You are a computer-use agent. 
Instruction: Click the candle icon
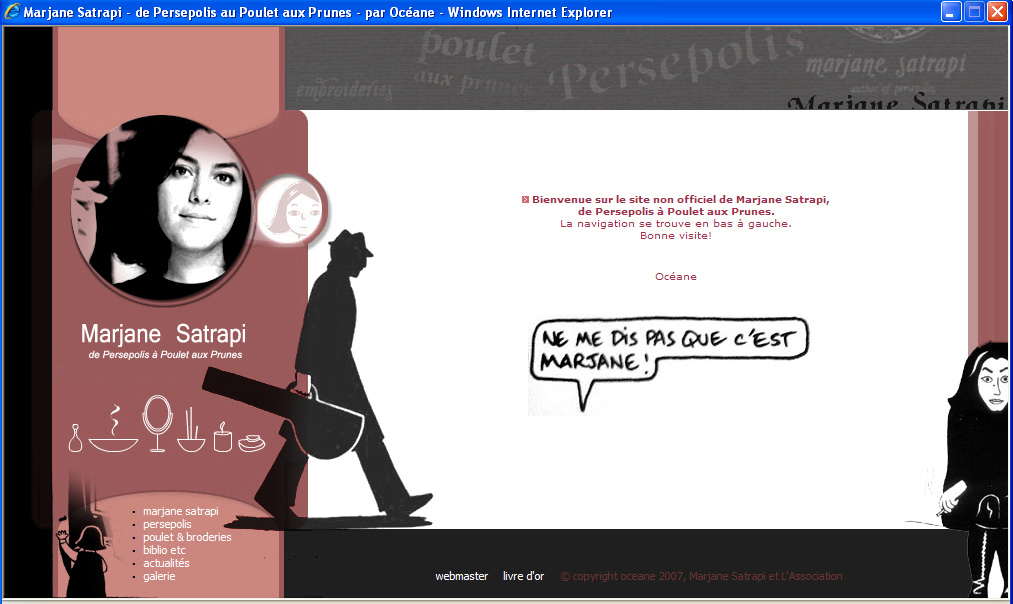pos(223,437)
